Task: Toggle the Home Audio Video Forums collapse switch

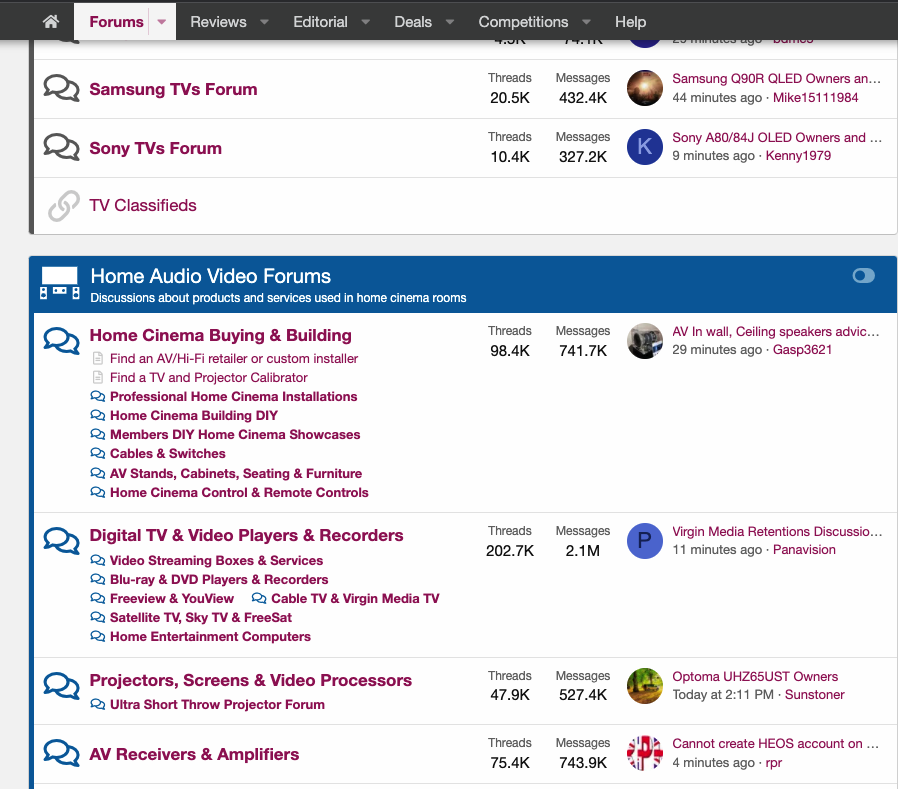Action: (x=863, y=276)
